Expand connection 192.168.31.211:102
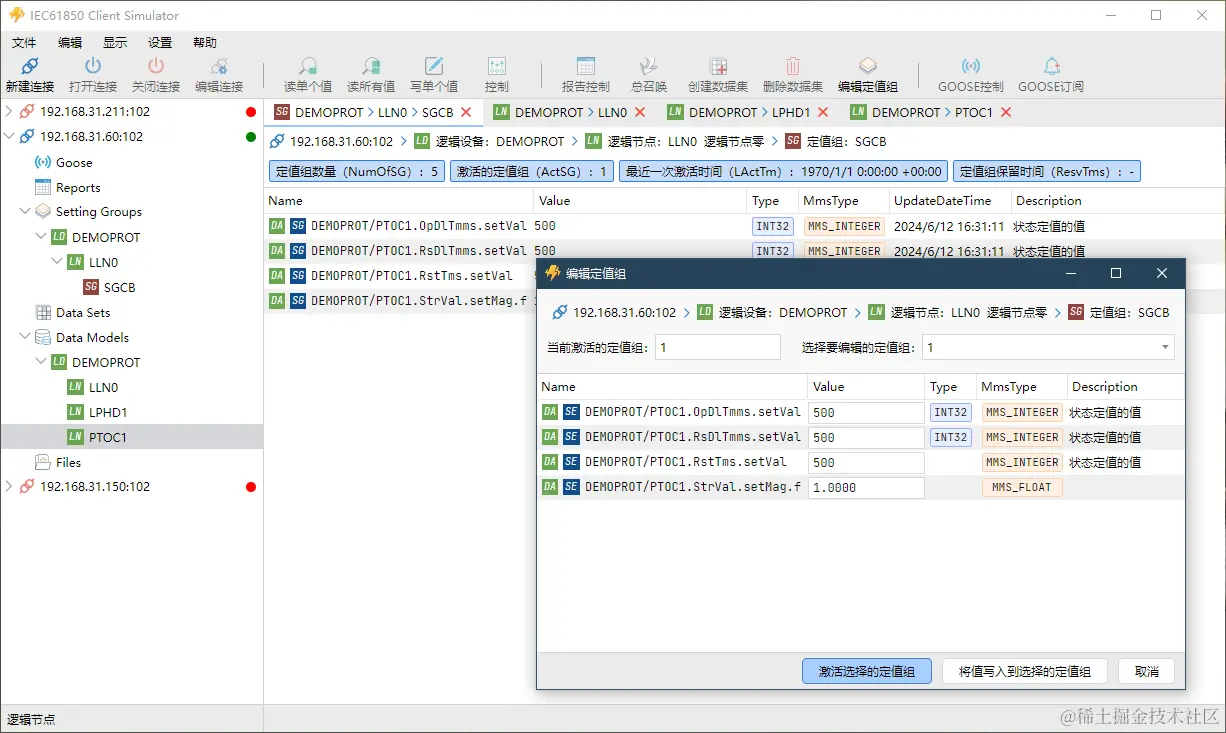This screenshot has height=733, width=1226. pos(9,111)
